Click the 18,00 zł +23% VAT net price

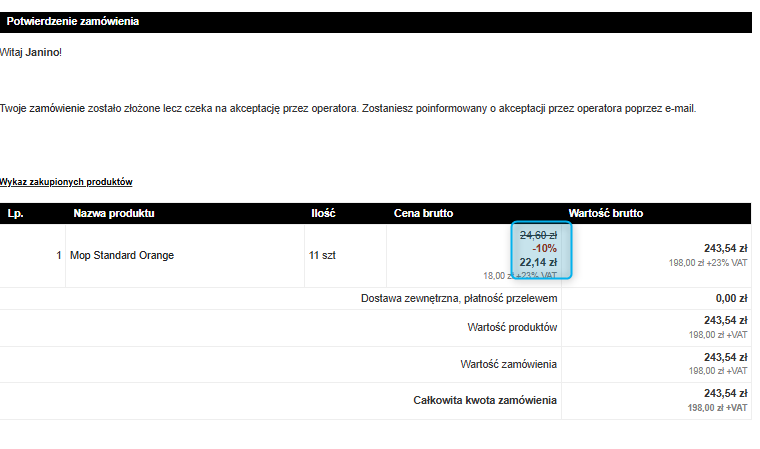(x=520, y=275)
